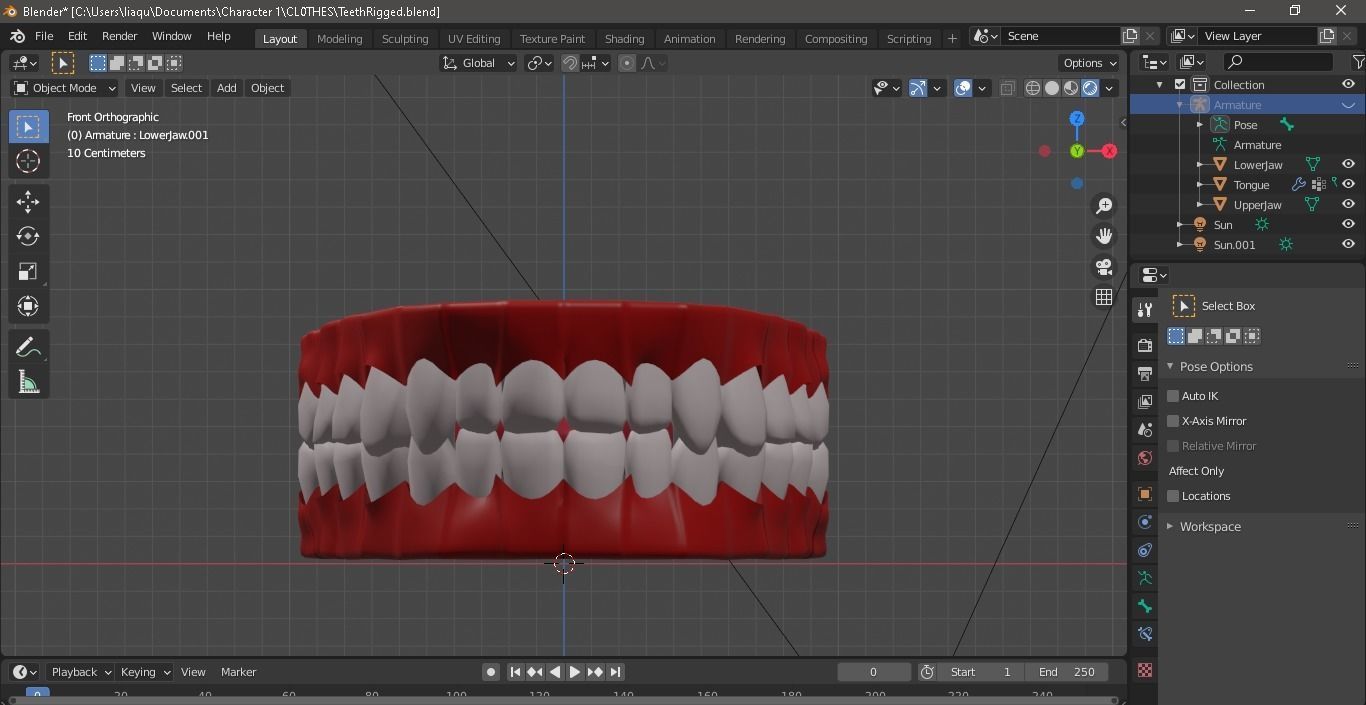Hide the Tongue object in the outliner
Screen dimensions: 1366x705
point(1348,184)
